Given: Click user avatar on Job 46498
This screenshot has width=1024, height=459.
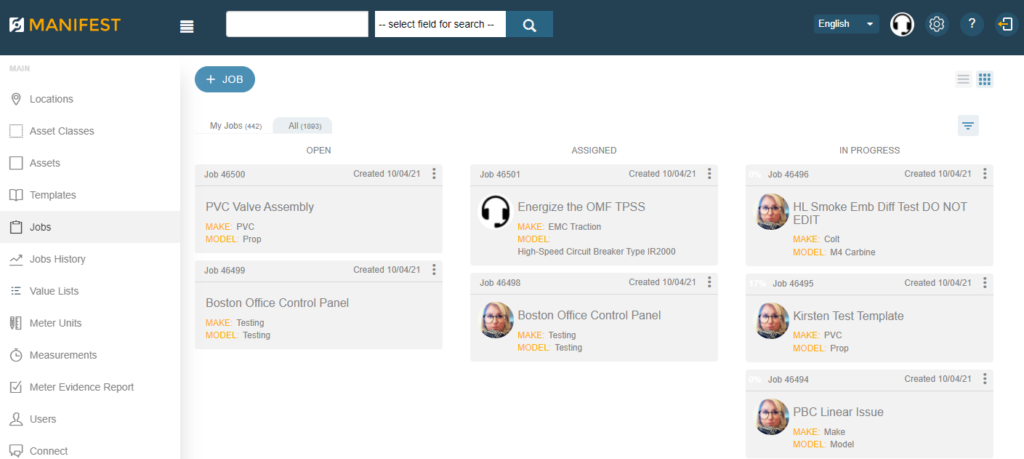Looking at the screenshot, I should pos(497,320).
